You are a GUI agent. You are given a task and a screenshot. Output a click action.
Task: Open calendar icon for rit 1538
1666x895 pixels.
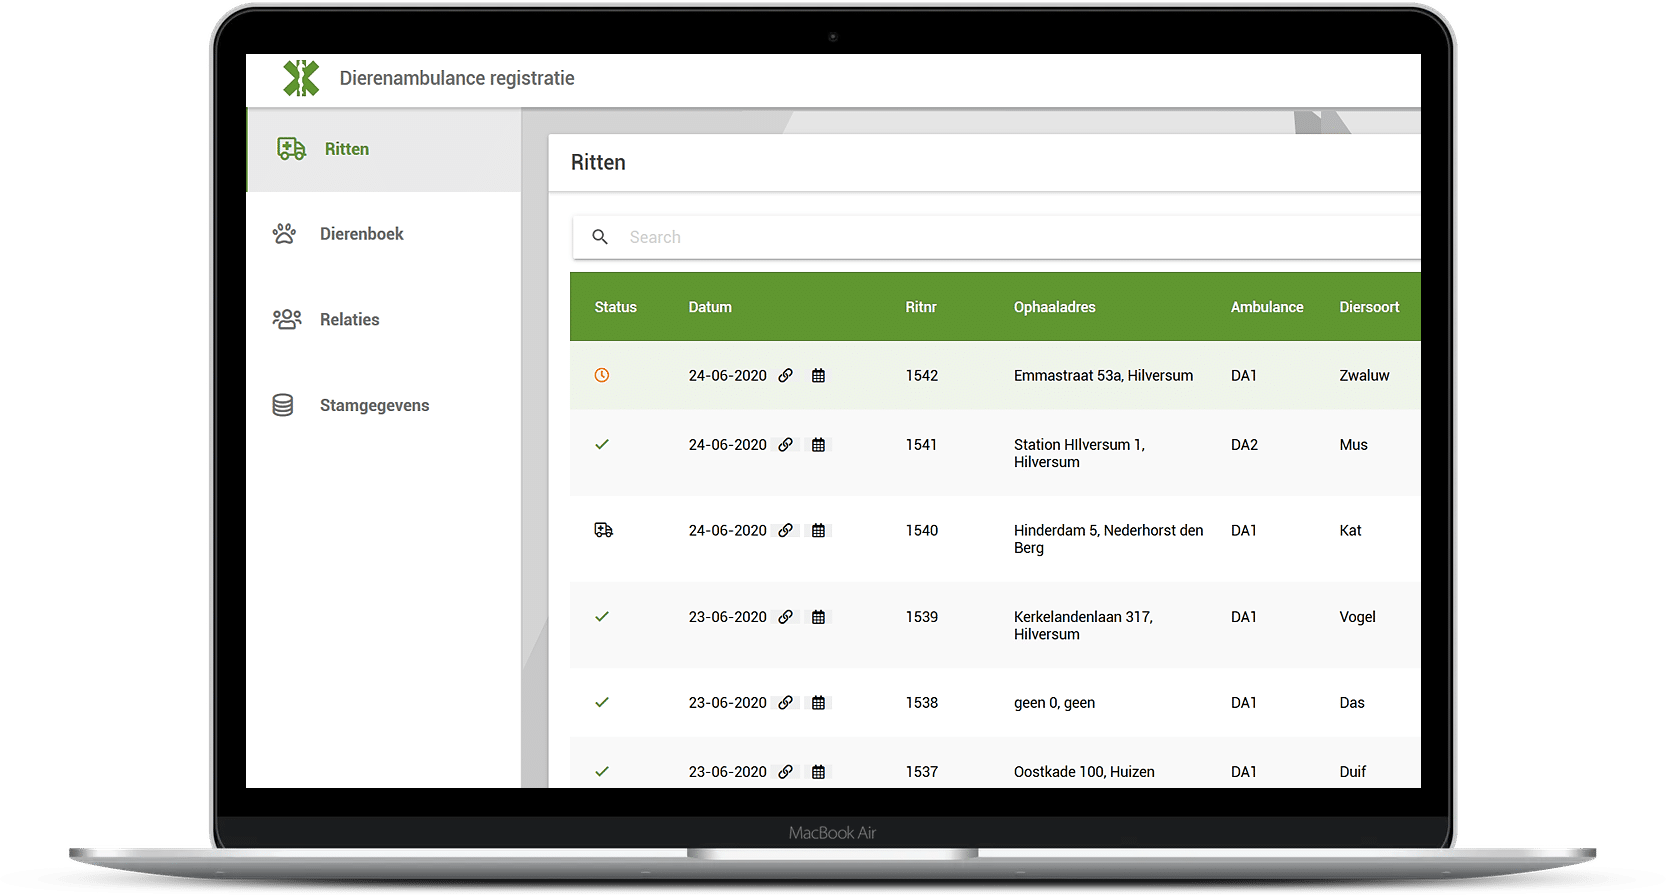pyautogui.click(x=818, y=703)
